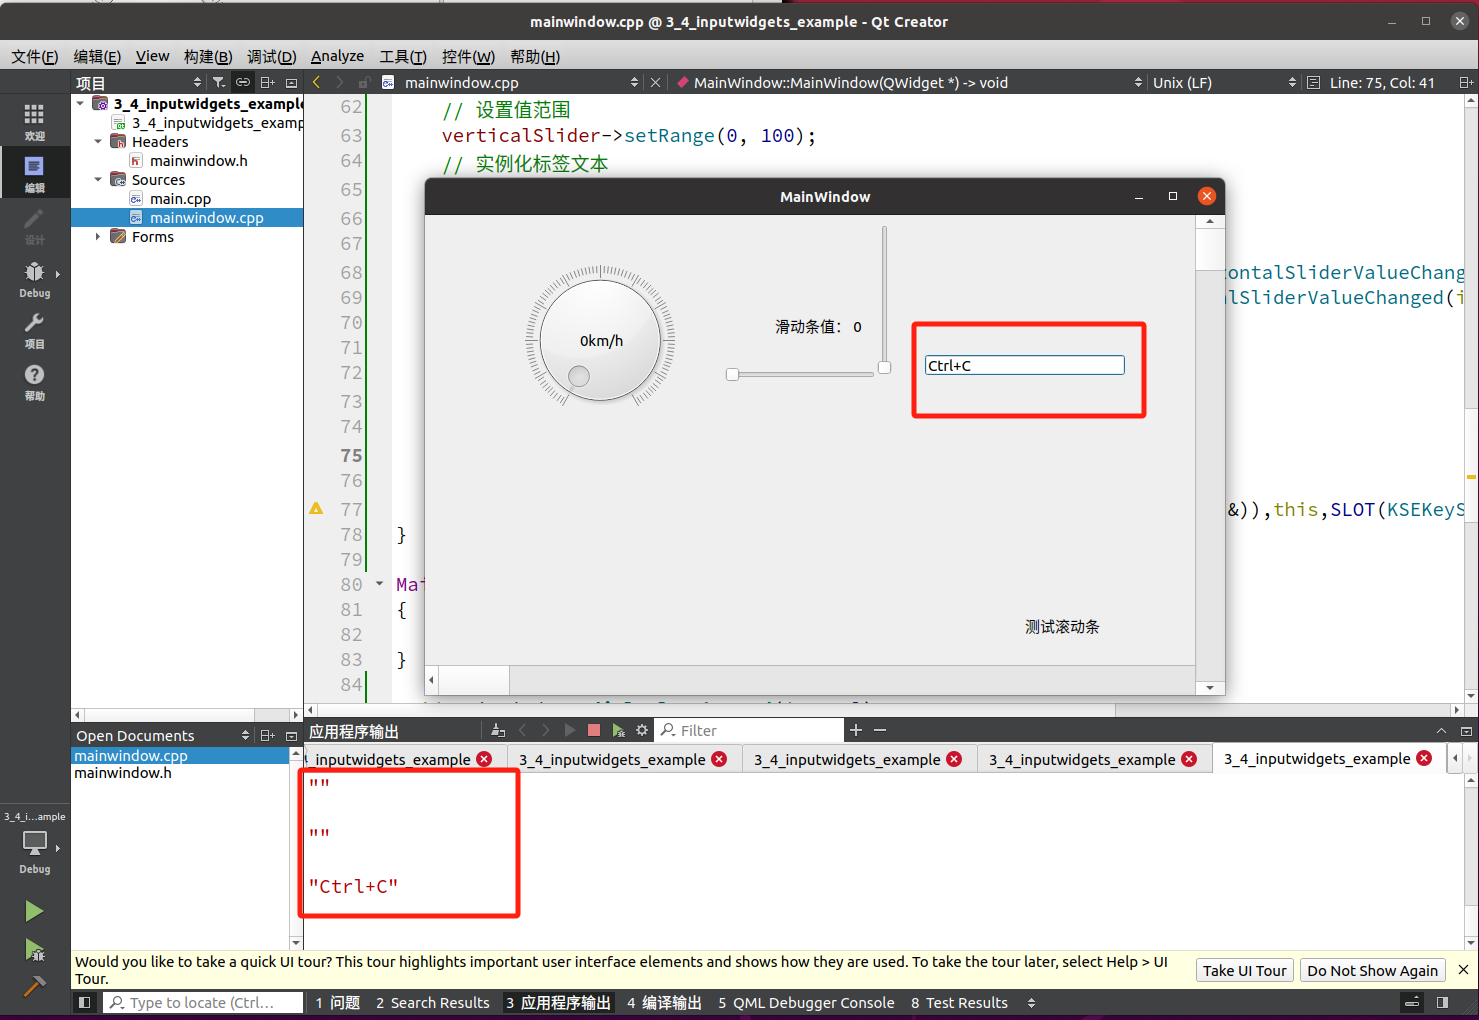Open the application output settings gear

point(642,730)
